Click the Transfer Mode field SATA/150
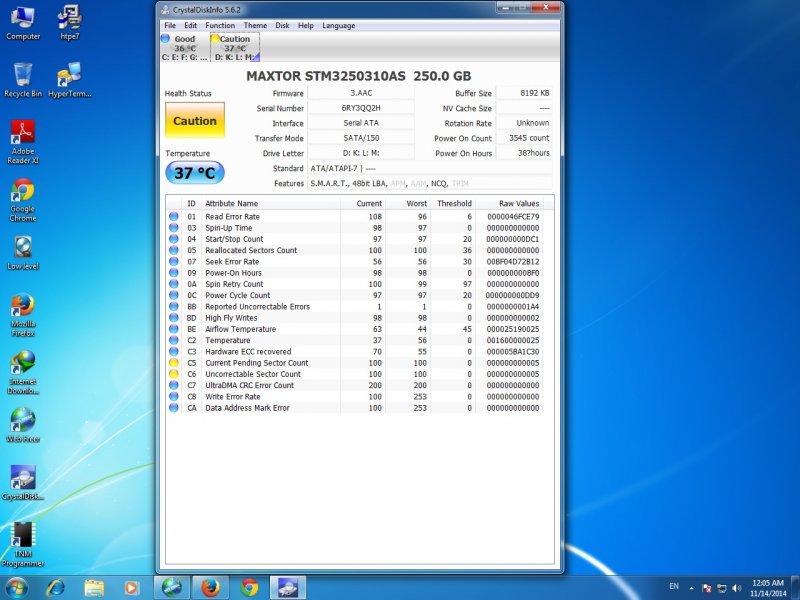800x600 pixels. pos(361,138)
